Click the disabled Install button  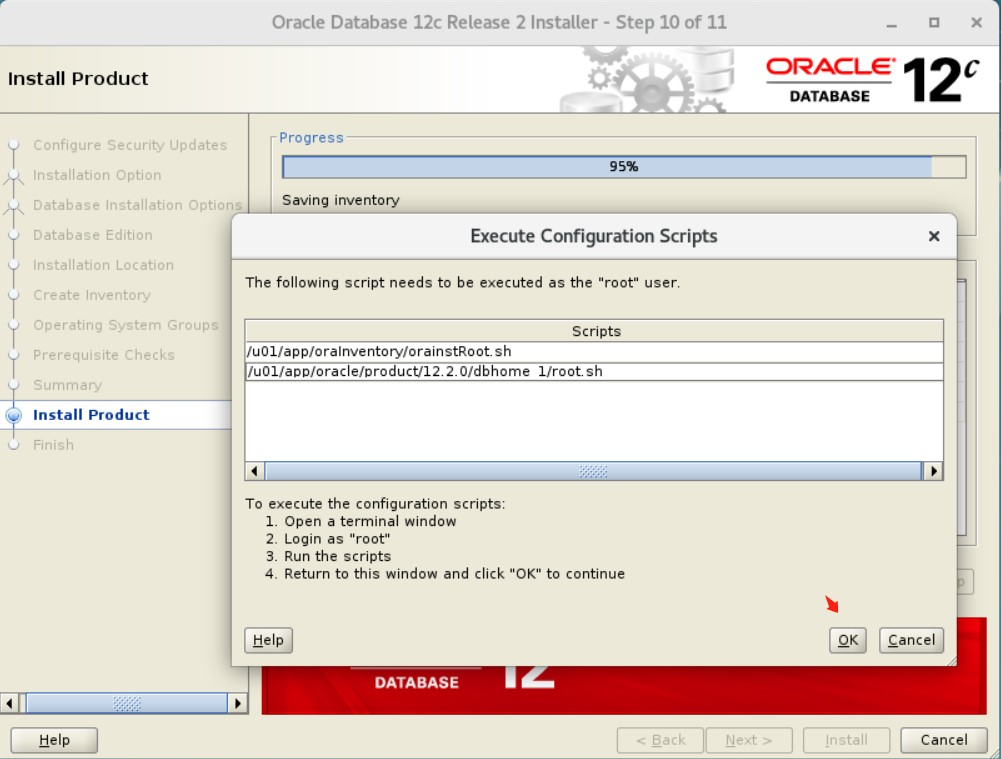pyautogui.click(x=846, y=740)
